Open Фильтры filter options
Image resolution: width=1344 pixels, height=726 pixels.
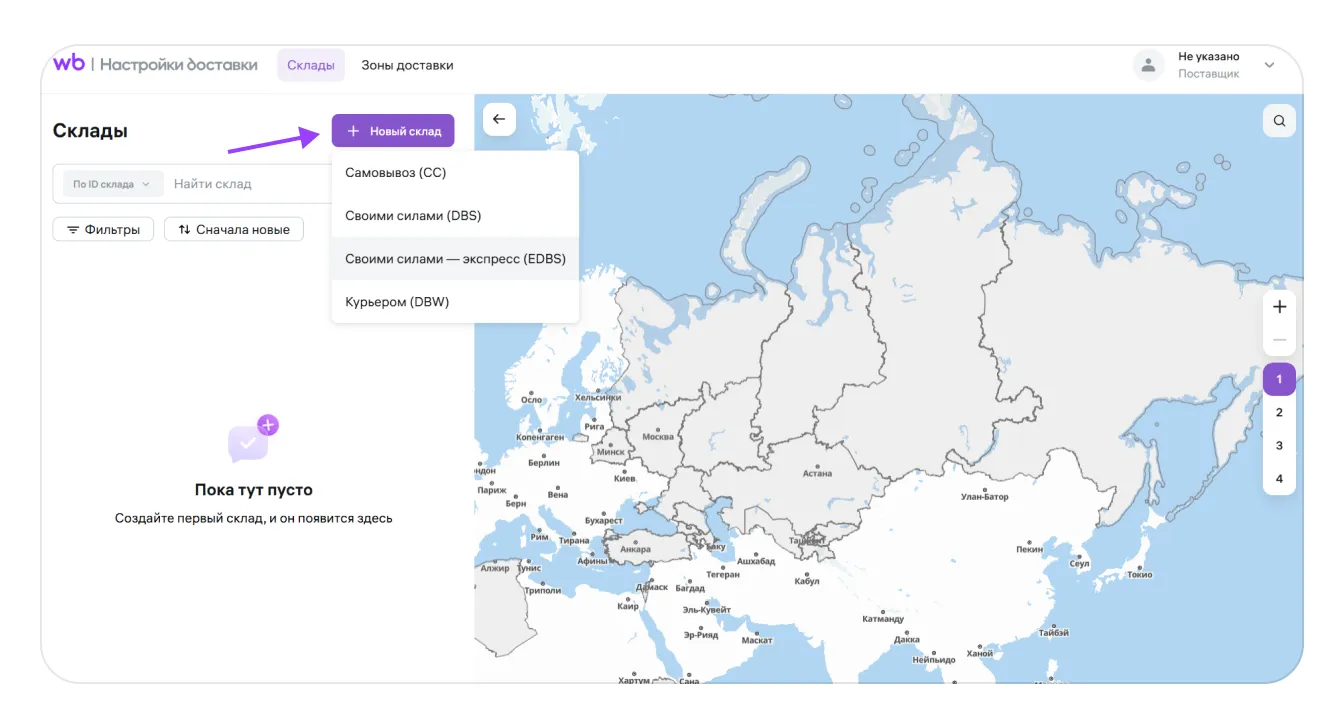point(103,230)
